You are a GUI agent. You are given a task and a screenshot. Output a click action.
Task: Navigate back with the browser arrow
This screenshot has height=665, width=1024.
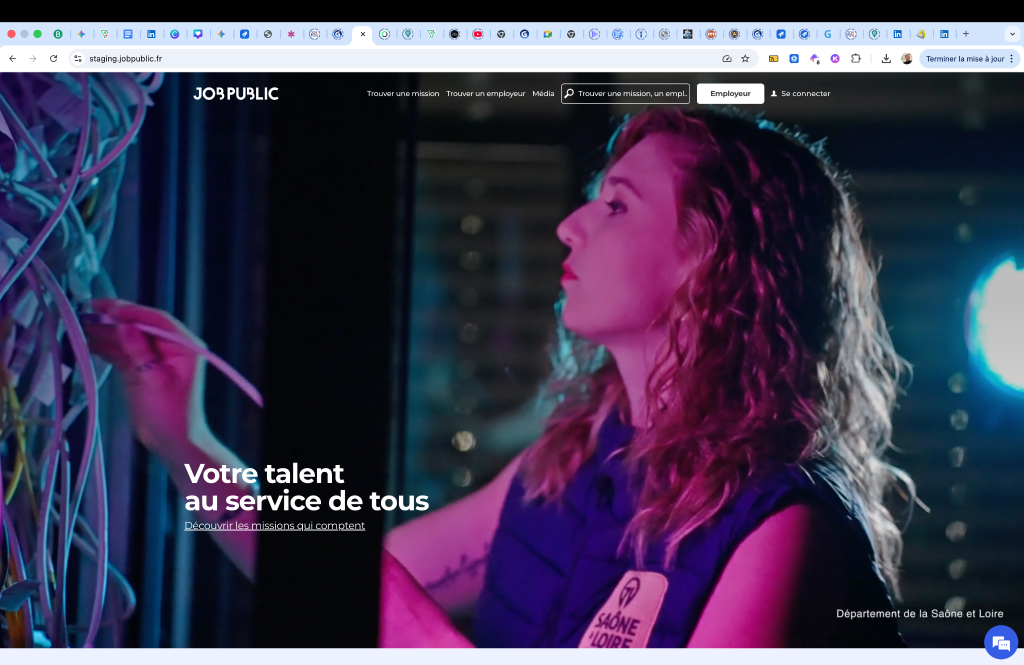click(12, 58)
